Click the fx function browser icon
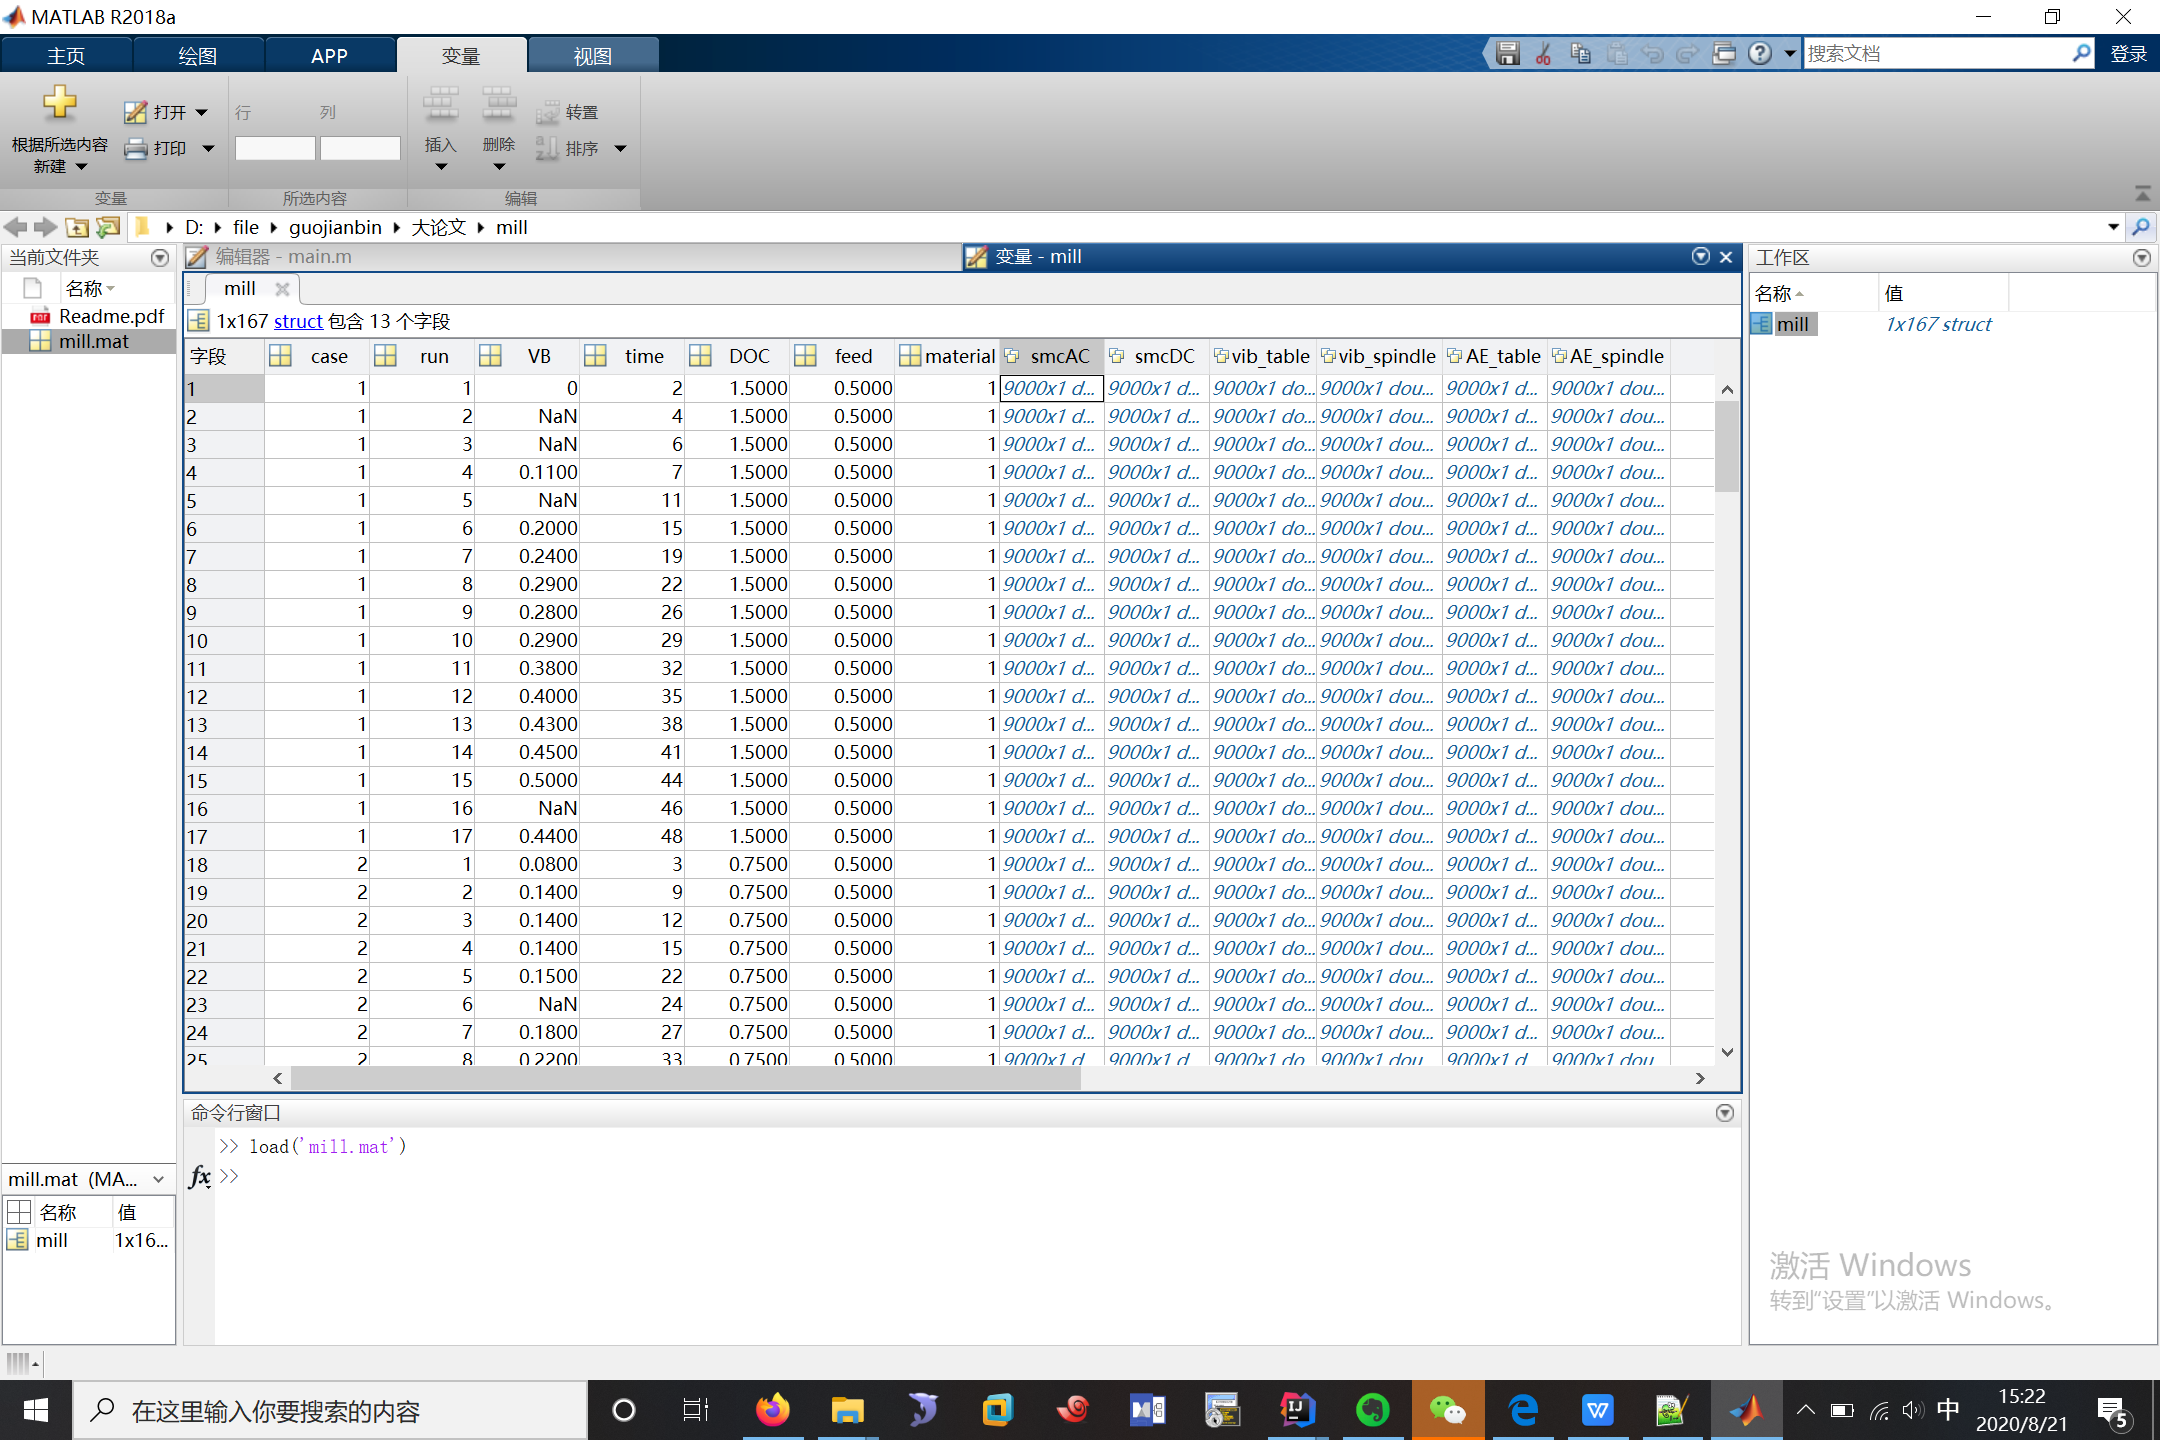Screen dimensions: 2160x1440 click(x=200, y=1176)
